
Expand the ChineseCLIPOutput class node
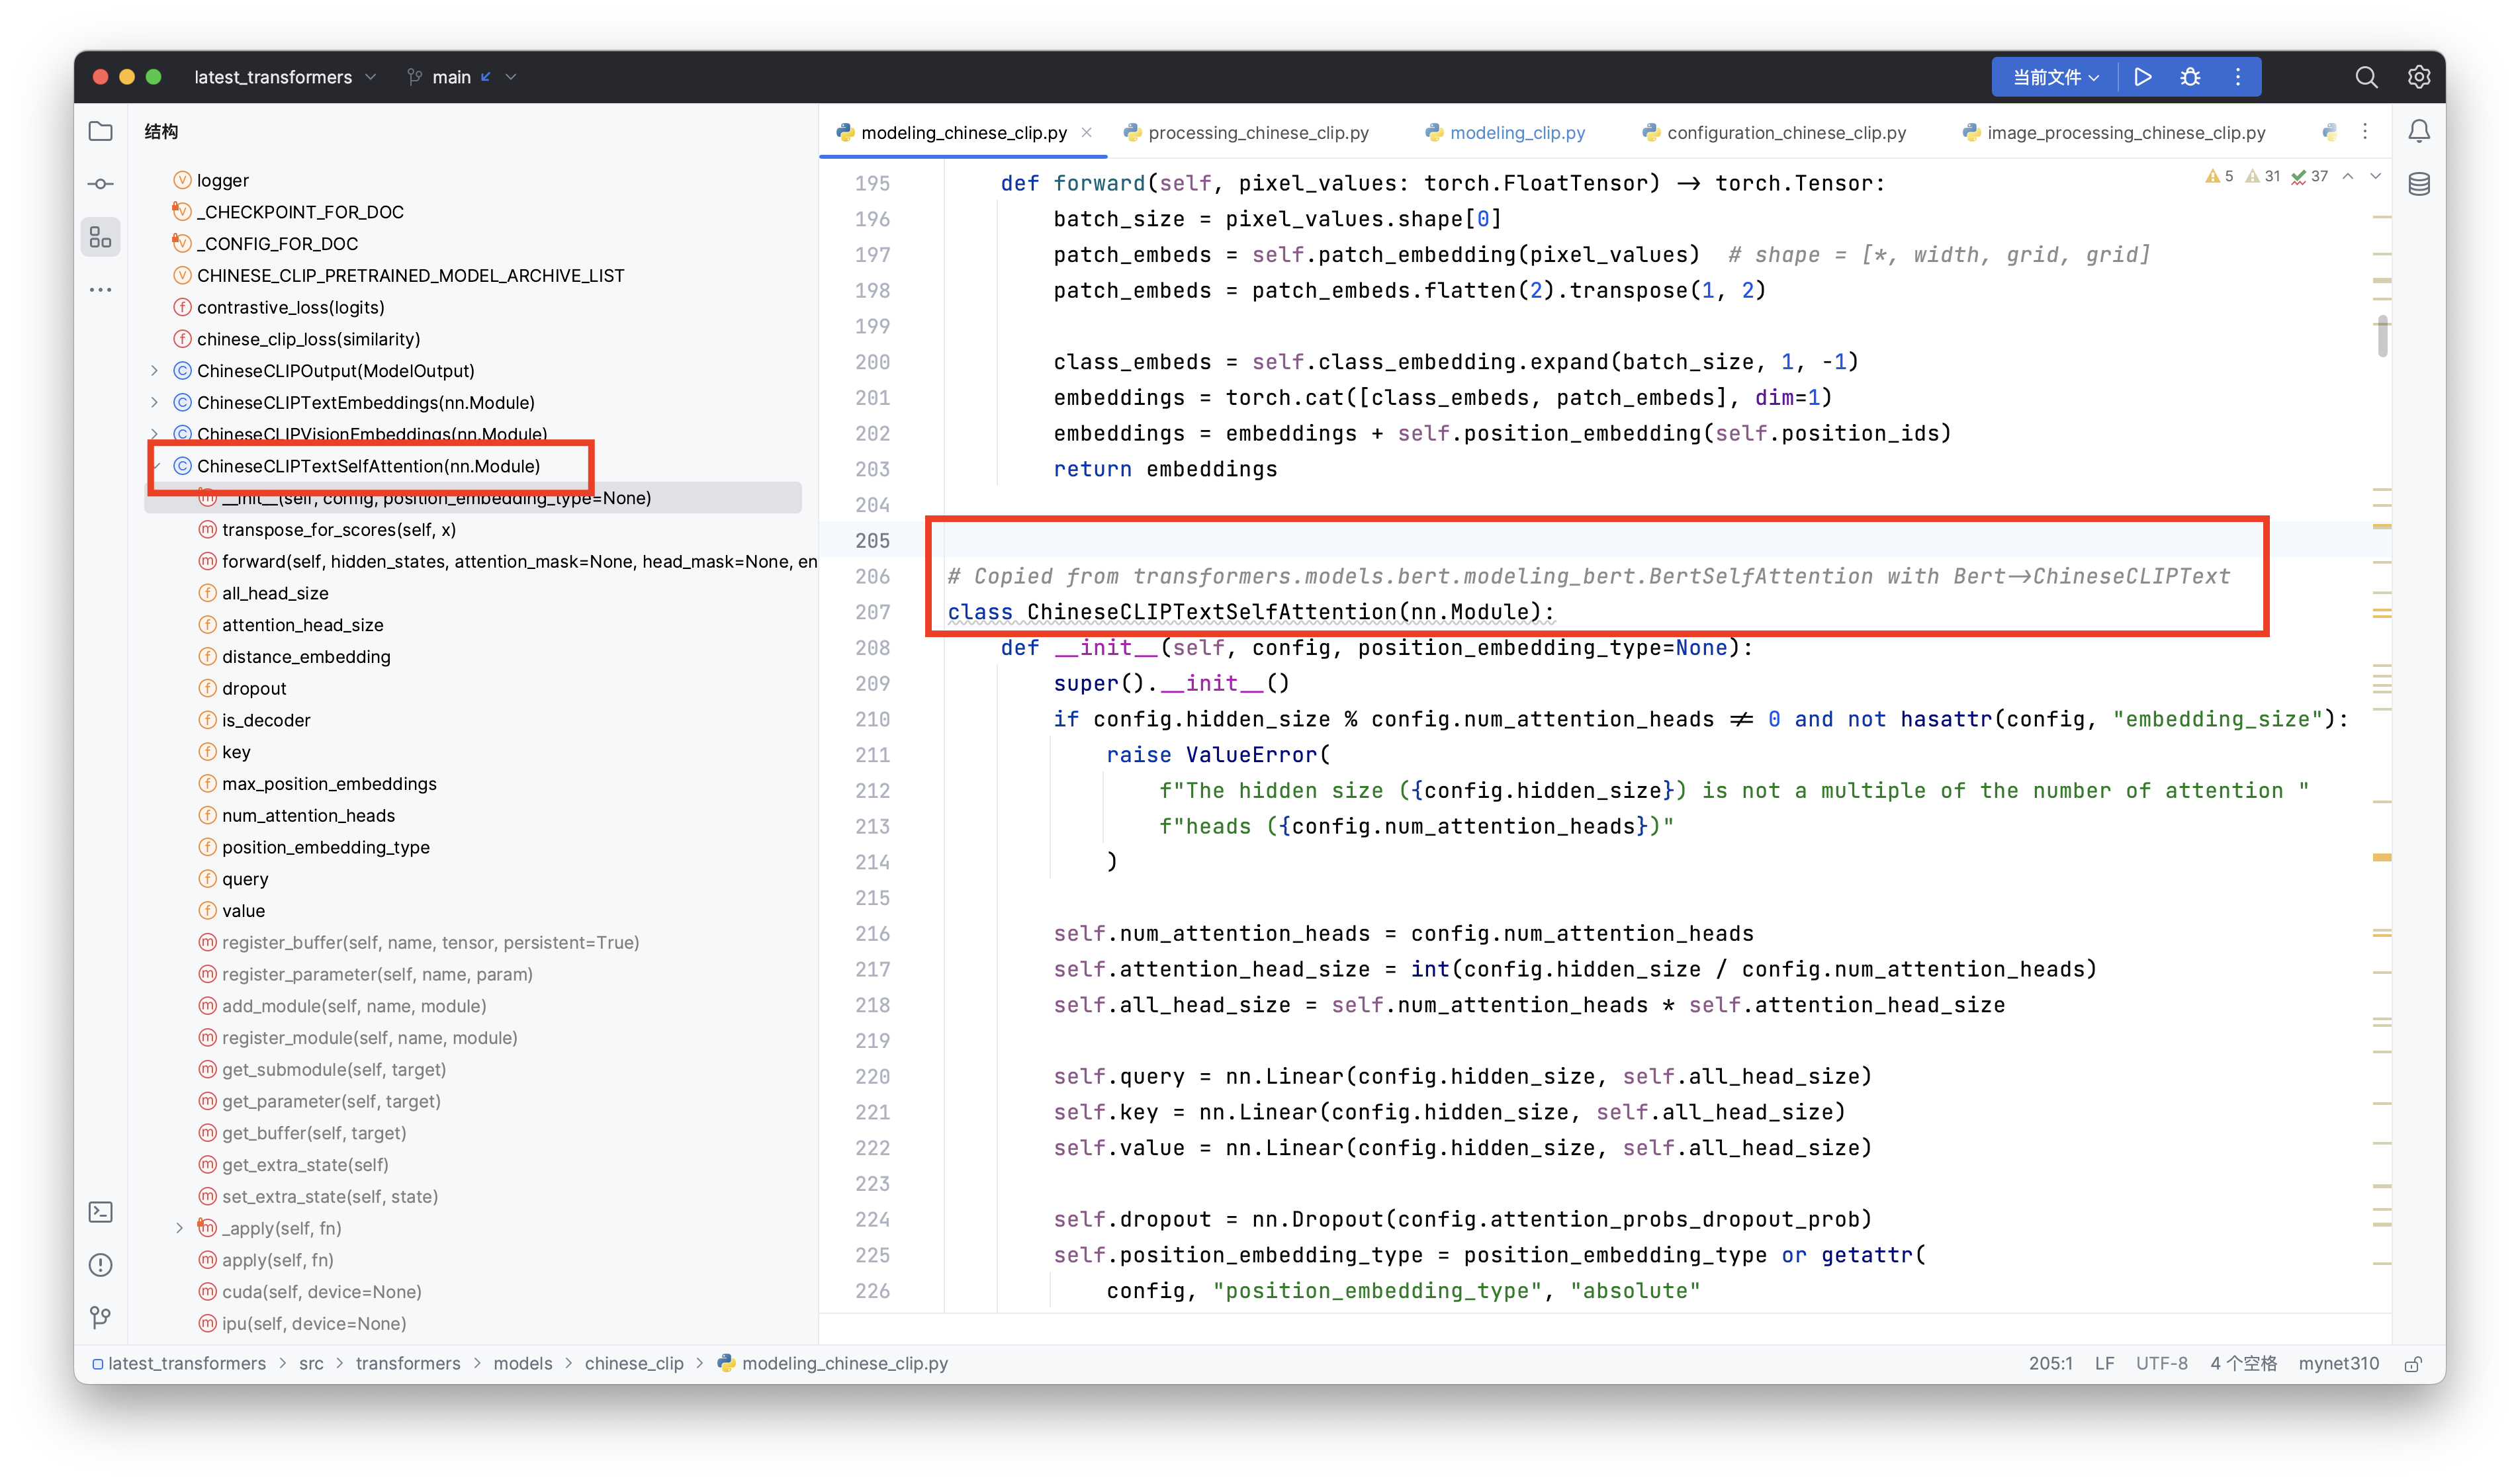pos(154,371)
